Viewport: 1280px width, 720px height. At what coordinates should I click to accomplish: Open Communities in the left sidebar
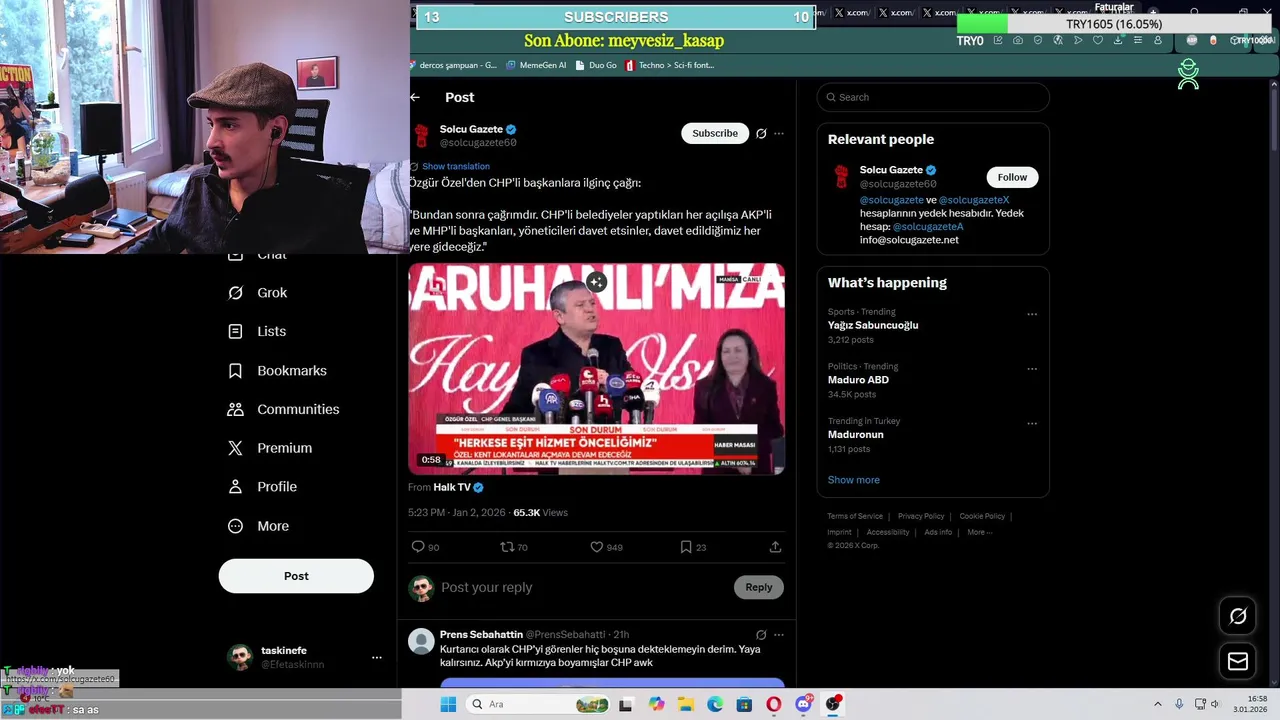pos(283,409)
